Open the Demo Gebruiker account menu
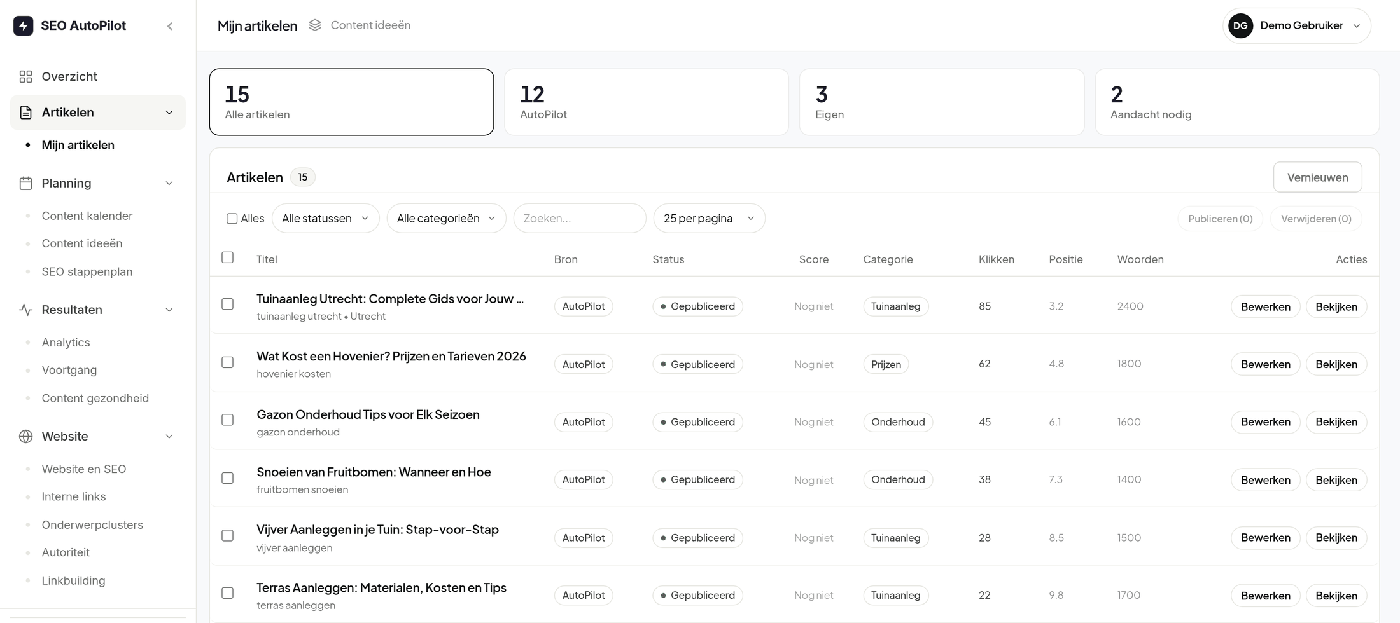The image size is (1400, 623). 1297,26
